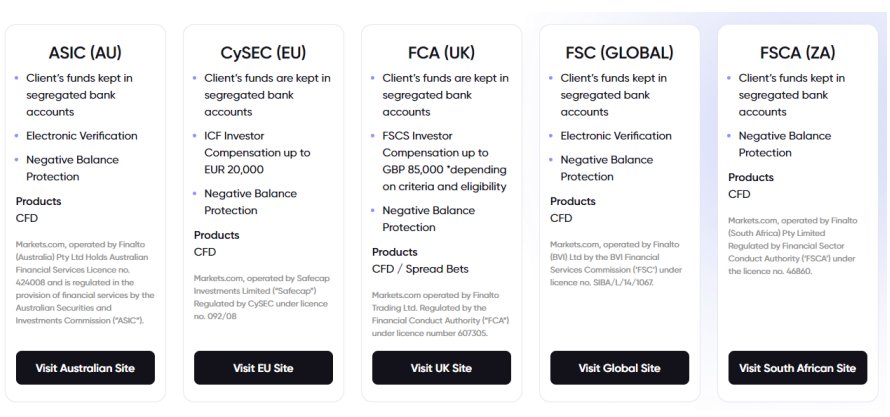The width and height of the screenshot is (890, 417).
Task: Select the CySEC (EU) card heading
Action: click(263, 52)
